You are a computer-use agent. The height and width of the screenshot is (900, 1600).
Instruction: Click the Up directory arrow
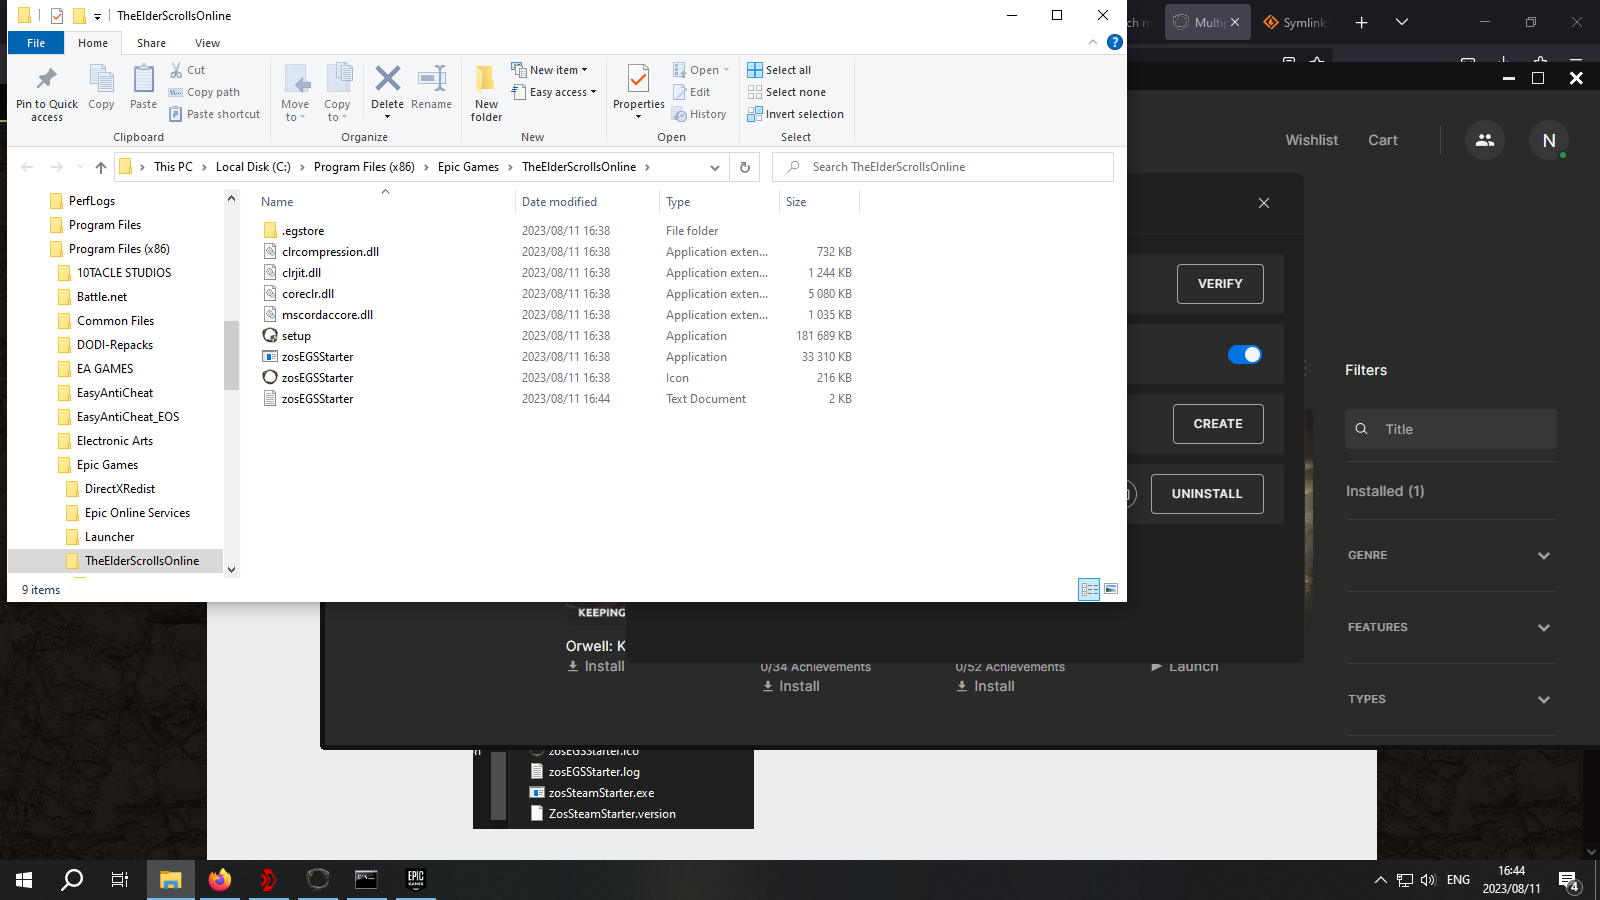[100, 167]
